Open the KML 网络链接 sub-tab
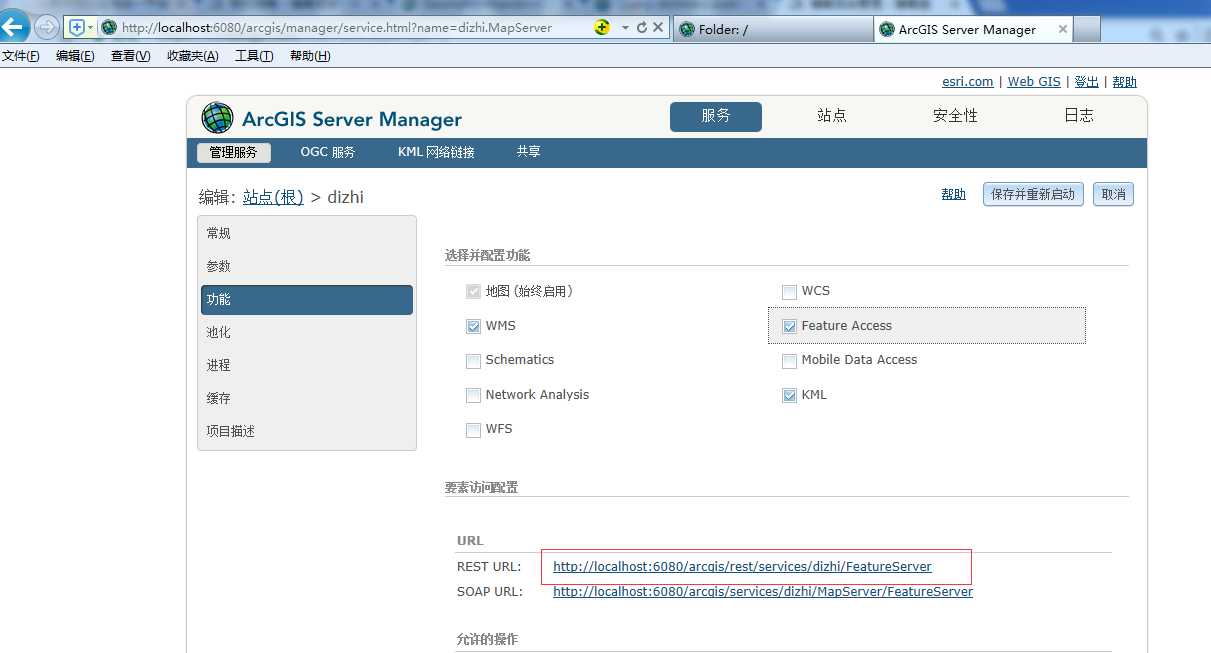The height and width of the screenshot is (653, 1211). click(436, 153)
